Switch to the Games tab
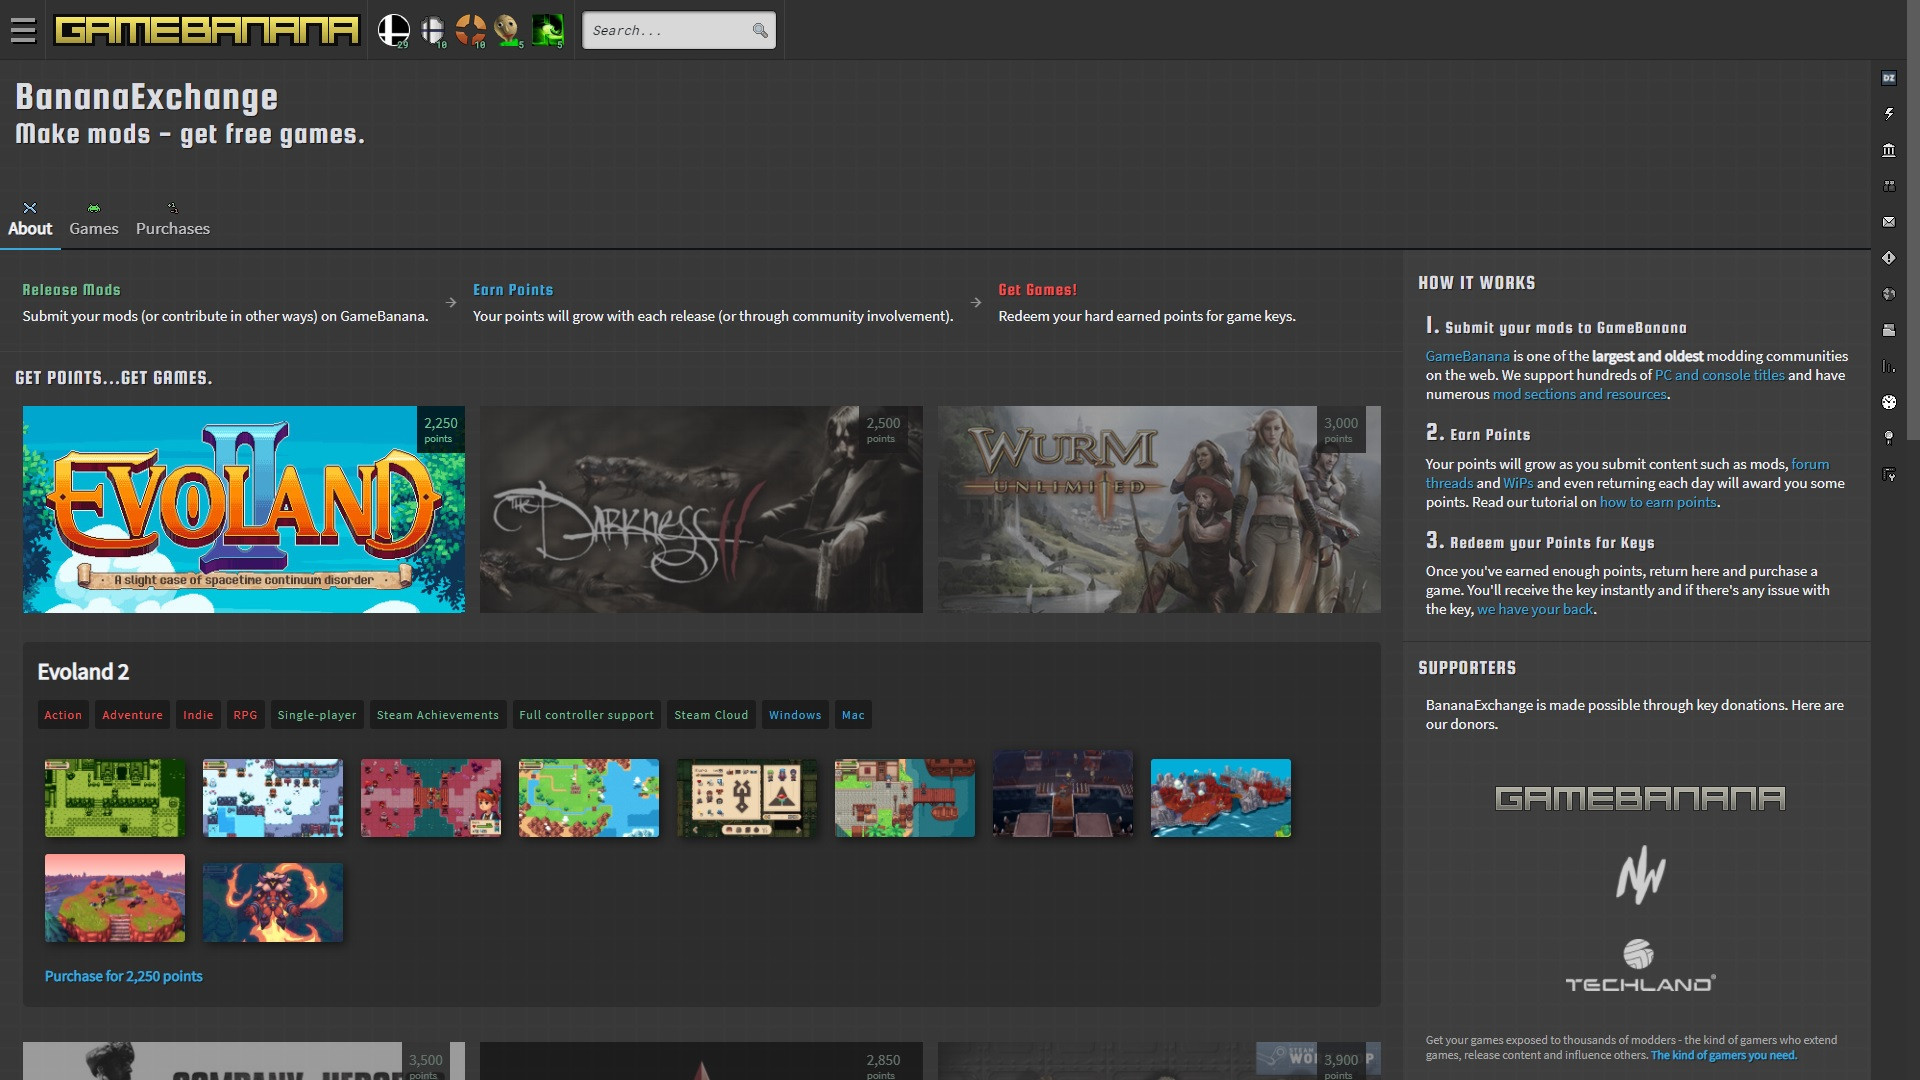The width and height of the screenshot is (1920, 1080). point(93,228)
